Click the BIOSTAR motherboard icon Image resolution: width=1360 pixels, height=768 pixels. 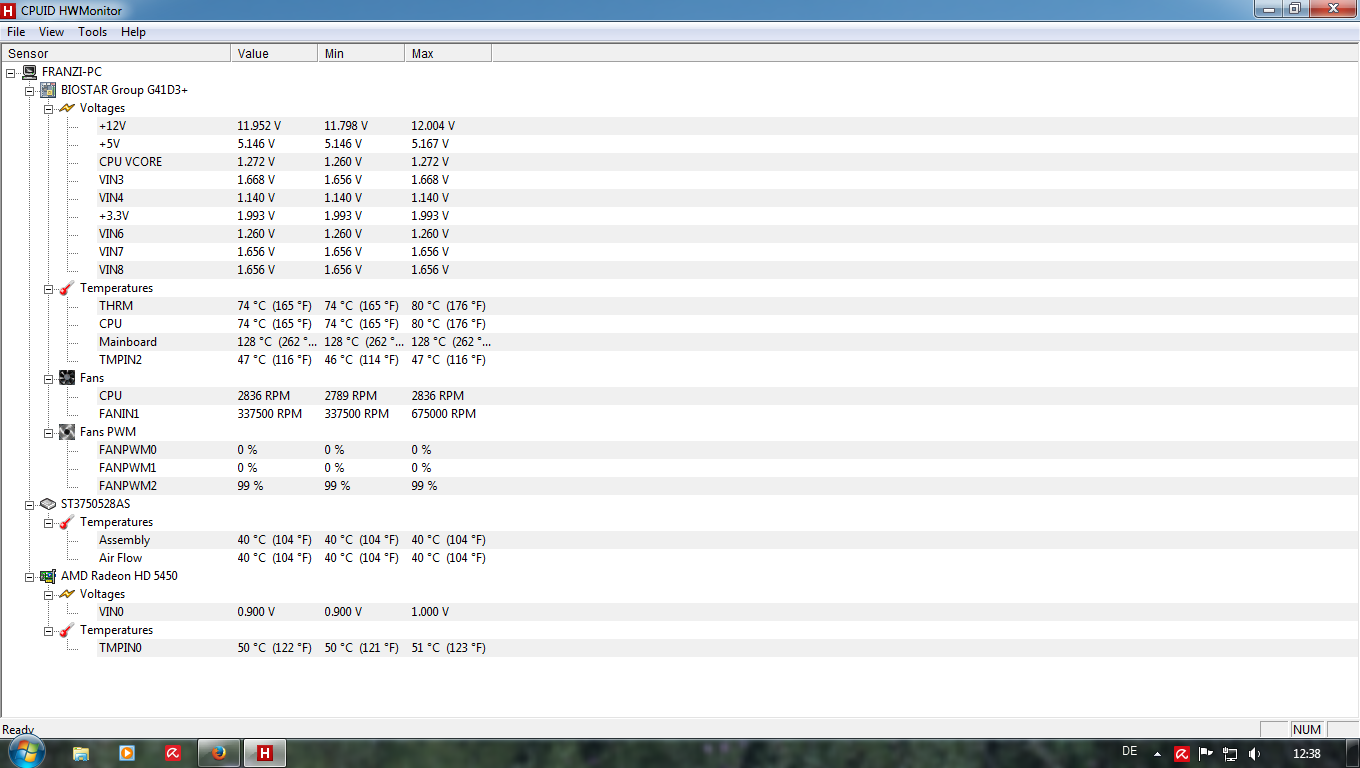click(48, 90)
